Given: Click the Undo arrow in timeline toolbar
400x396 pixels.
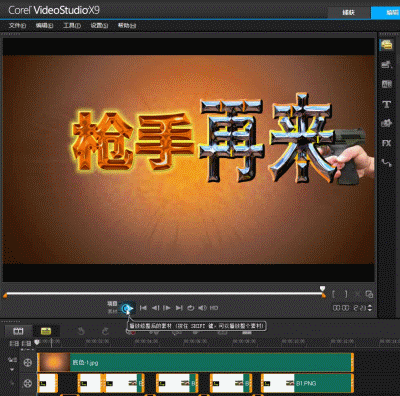Looking at the screenshot, I should pyautogui.click(x=81, y=331).
